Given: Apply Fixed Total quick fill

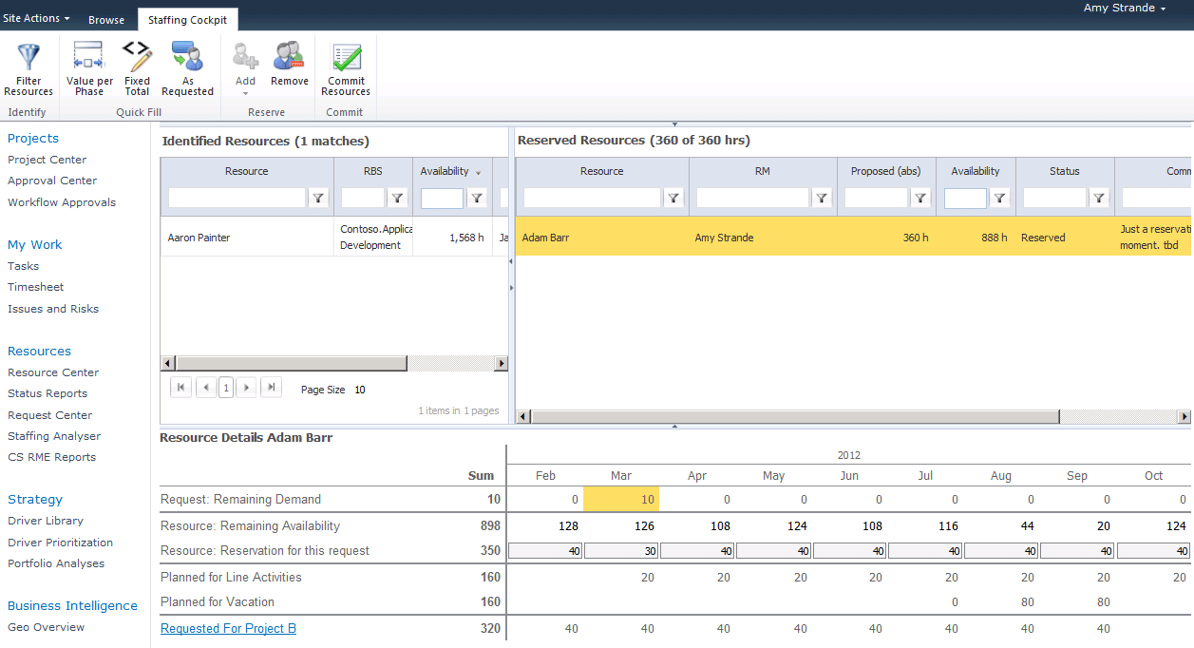Looking at the screenshot, I should point(137,69).
